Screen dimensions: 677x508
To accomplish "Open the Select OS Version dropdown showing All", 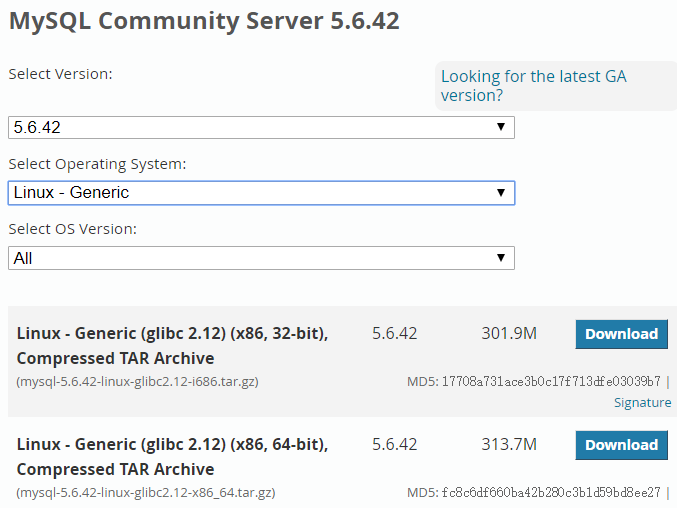I will click(x=261, y=258).
